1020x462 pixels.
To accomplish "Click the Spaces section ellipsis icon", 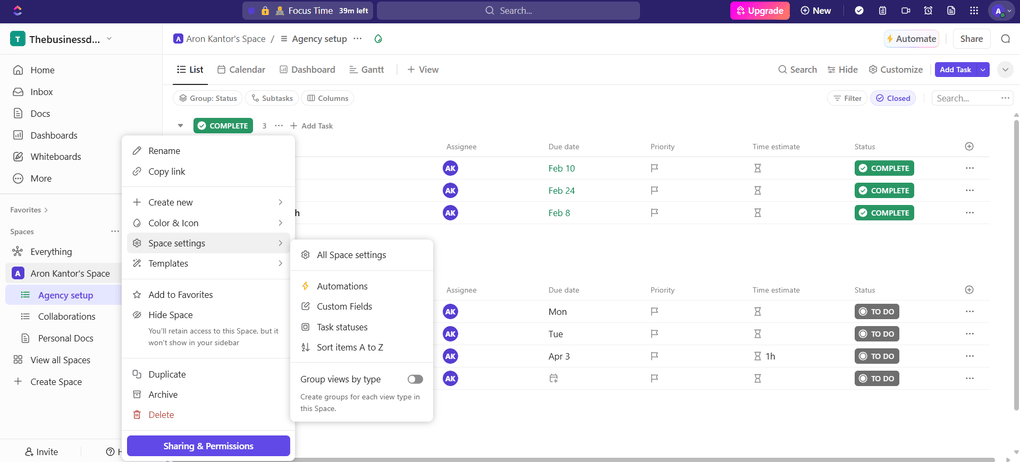I will pos(115,231).
